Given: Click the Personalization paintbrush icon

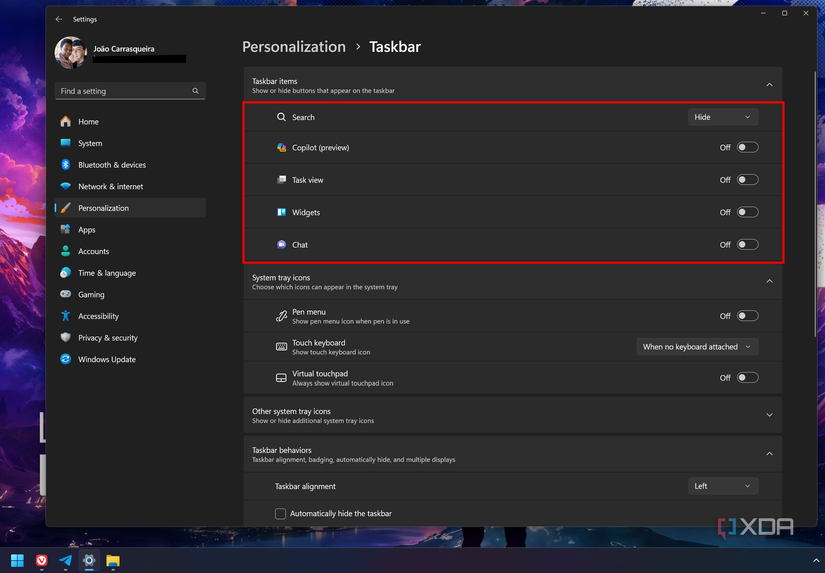Looking at the screenshot, I should (65, 208).
